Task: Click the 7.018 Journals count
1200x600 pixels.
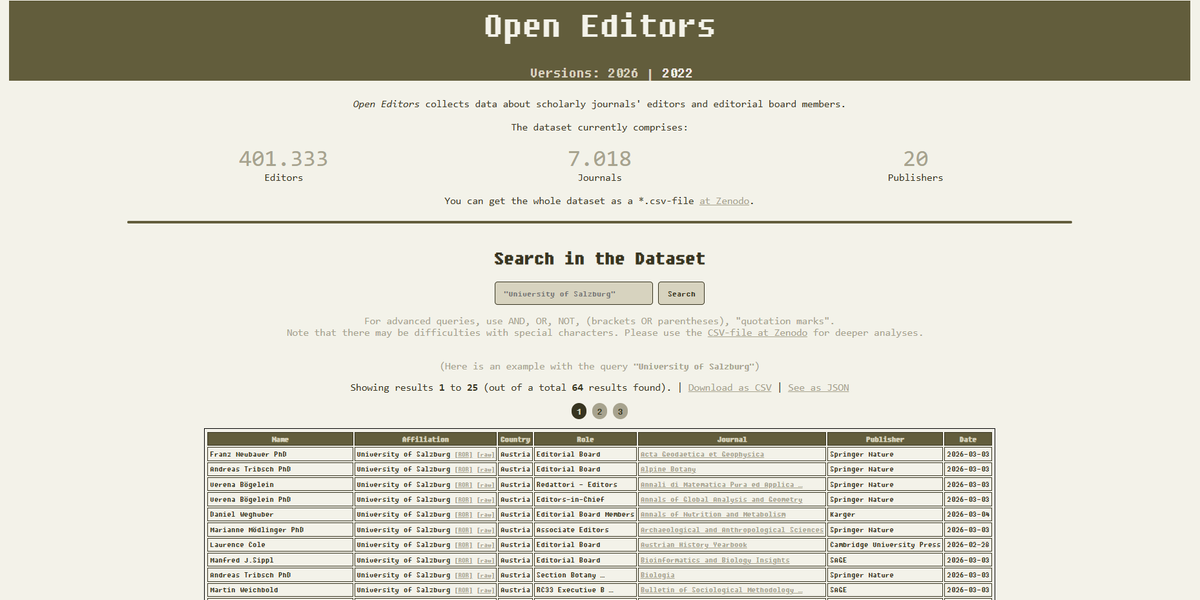Action: [x=599, y=158]
